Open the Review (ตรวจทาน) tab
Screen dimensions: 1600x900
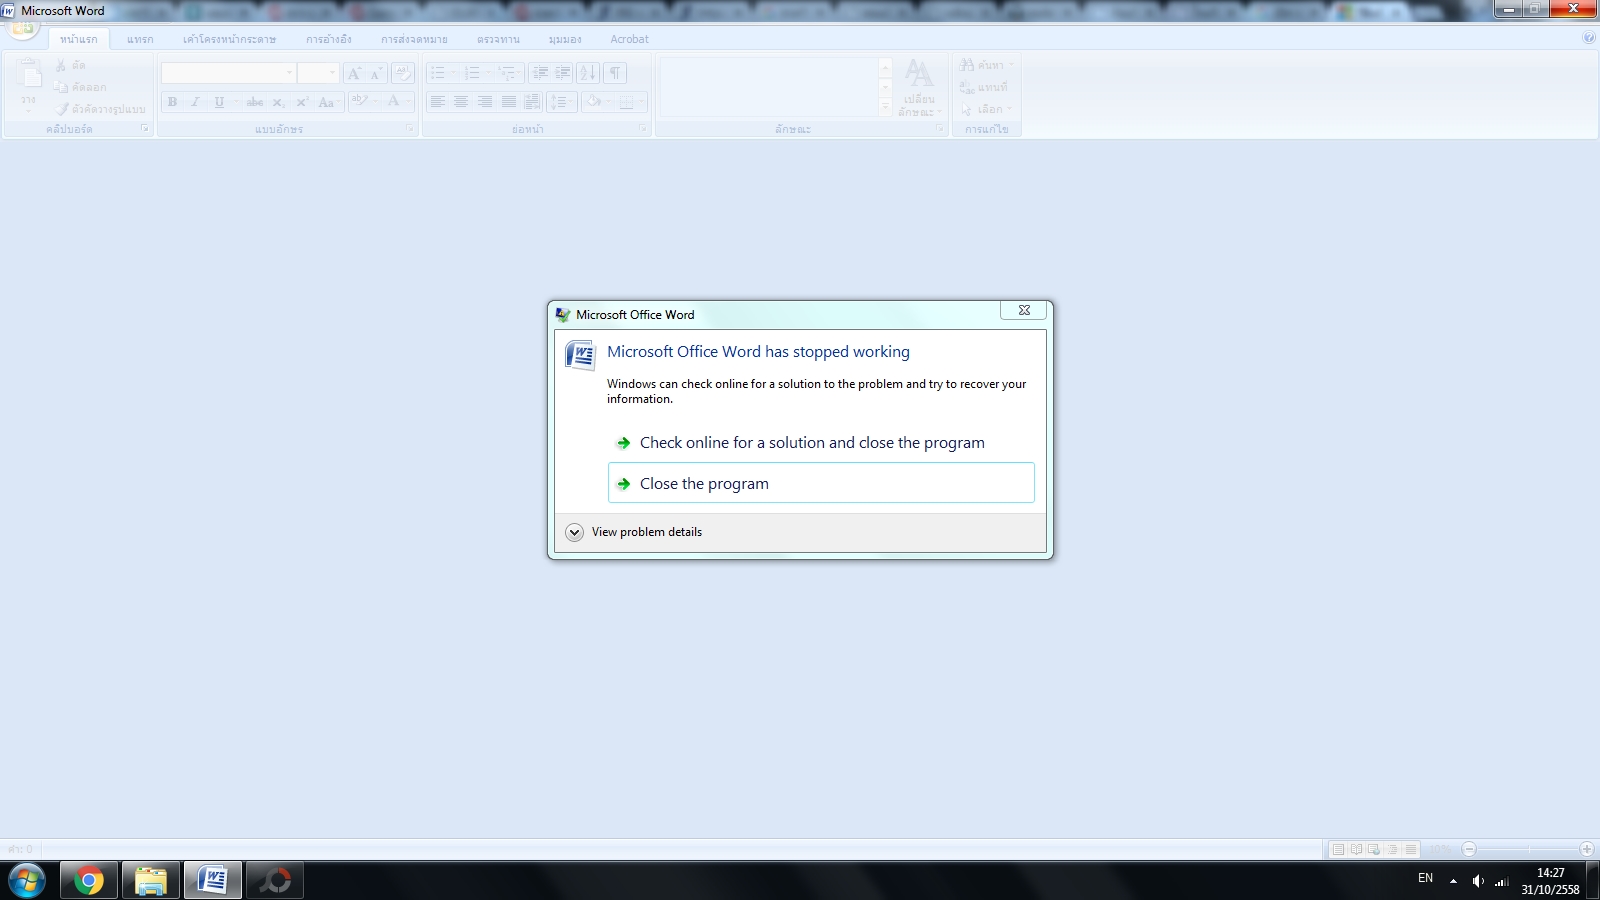[x=498, y=39]
